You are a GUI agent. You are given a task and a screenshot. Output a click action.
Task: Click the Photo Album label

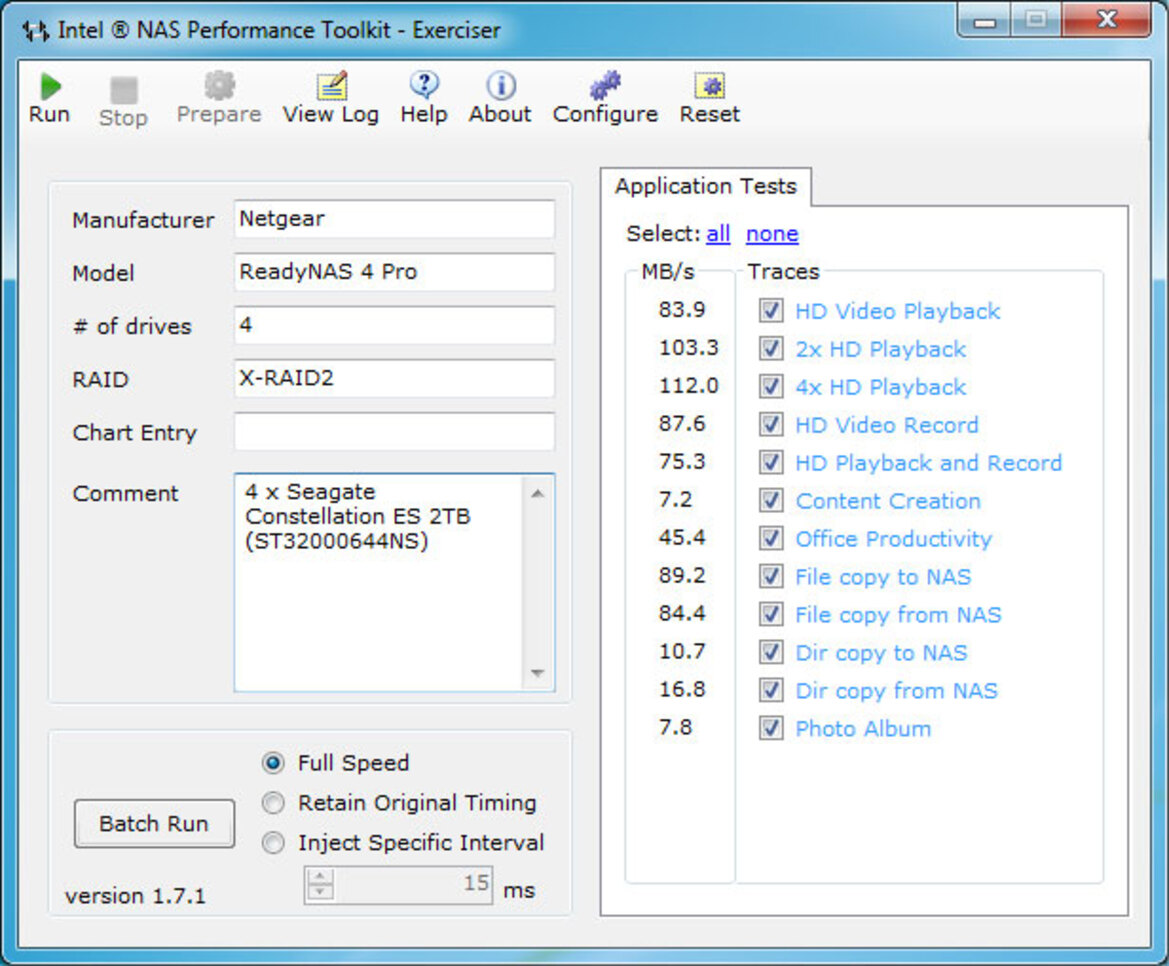863,728
